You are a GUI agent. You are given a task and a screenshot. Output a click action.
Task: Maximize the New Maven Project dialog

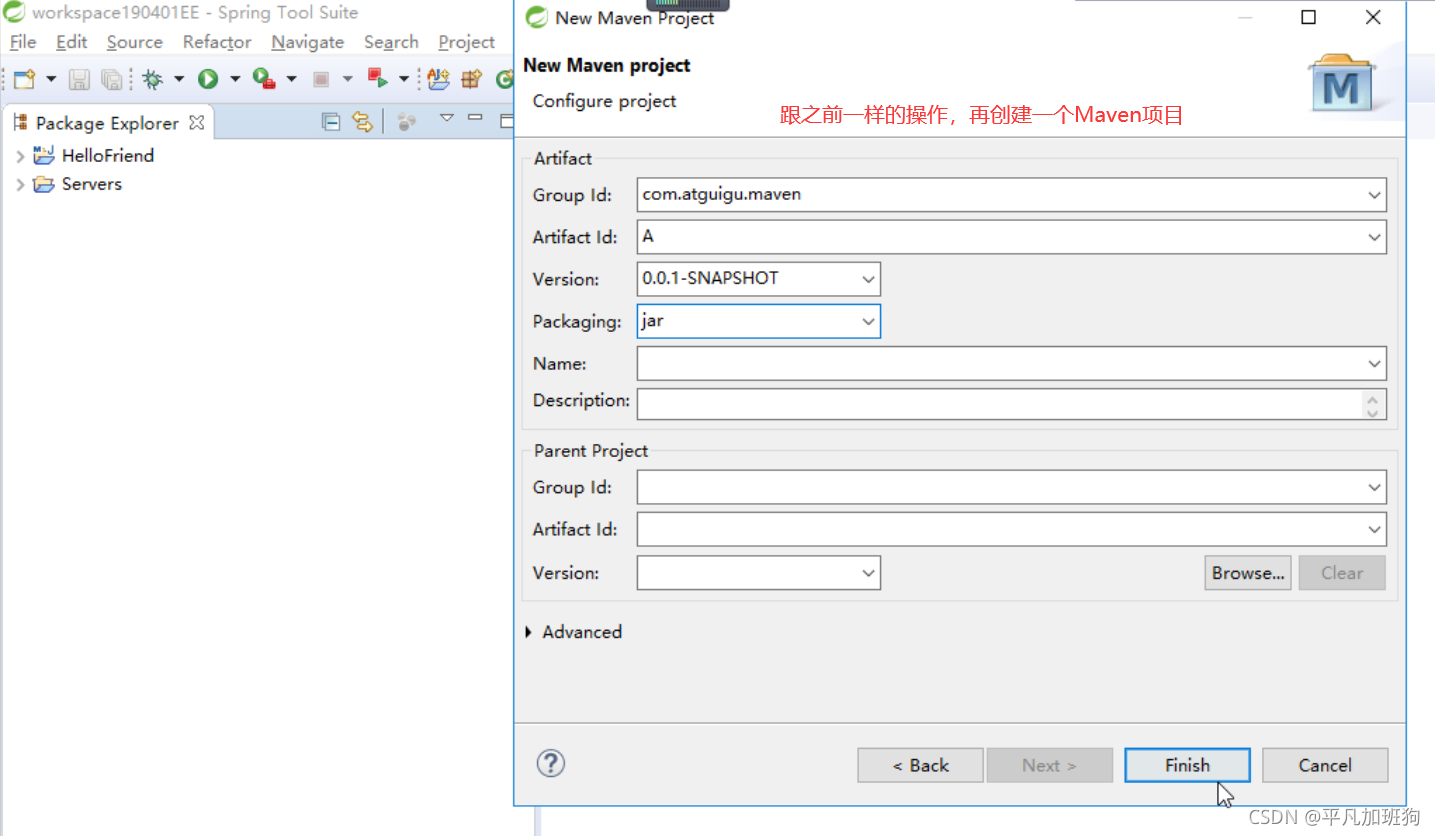coord(1308,17)
